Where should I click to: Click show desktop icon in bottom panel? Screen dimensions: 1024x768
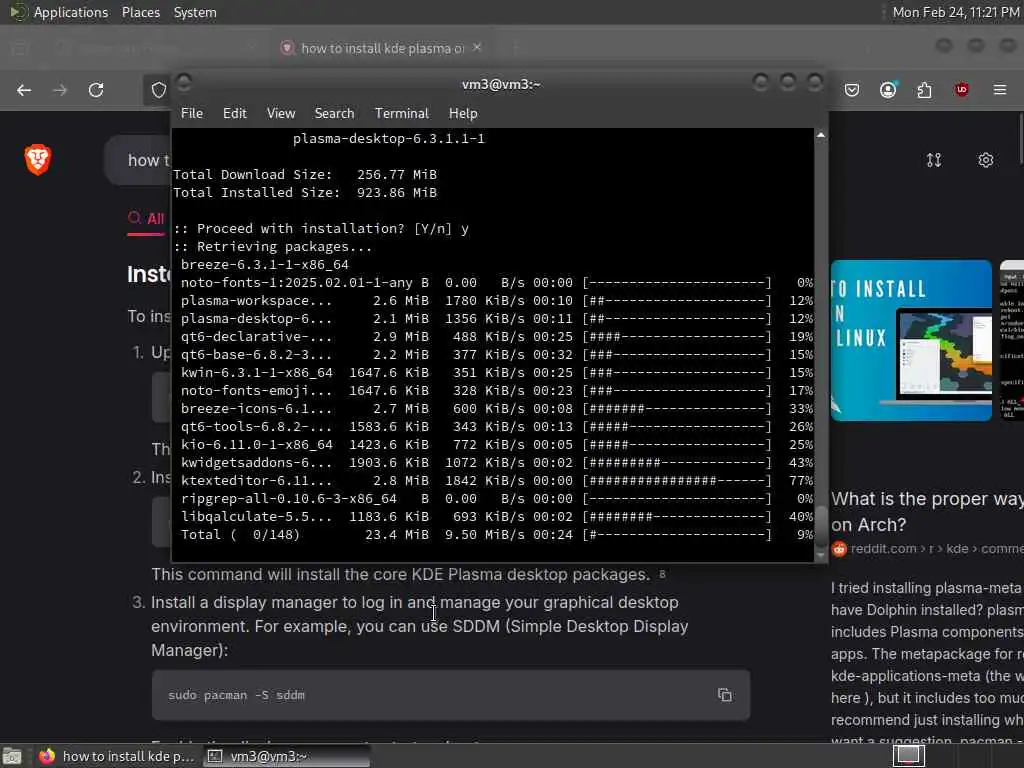12,756
